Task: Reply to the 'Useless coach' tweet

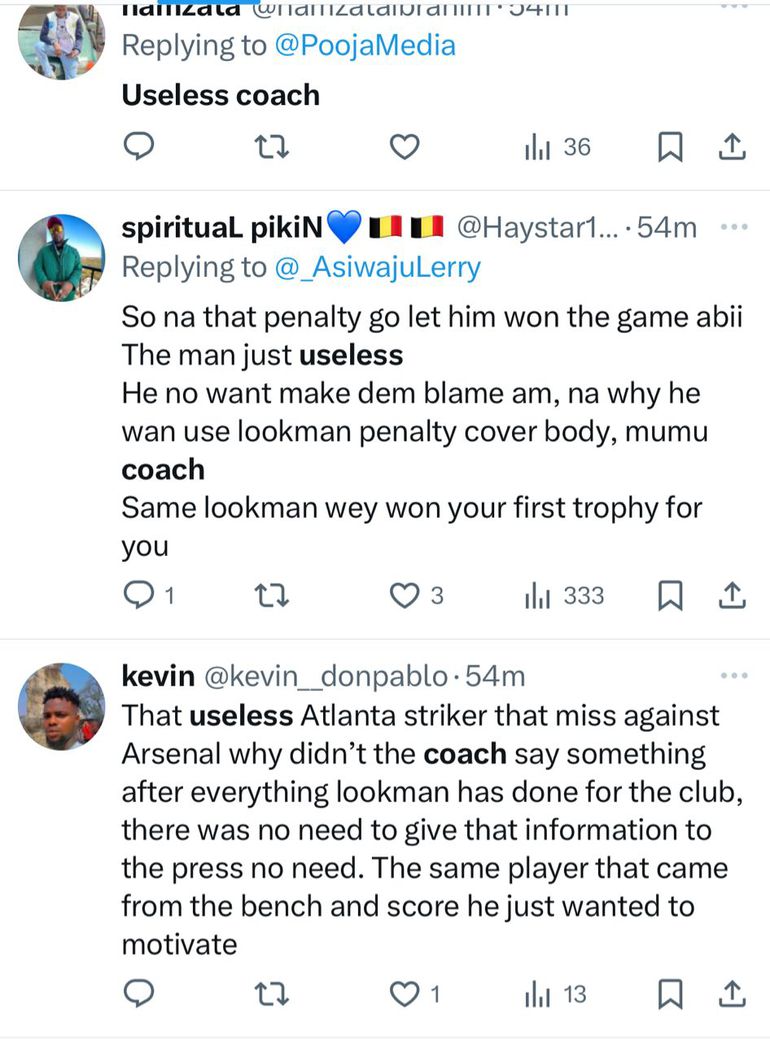Action: point(138,148)
